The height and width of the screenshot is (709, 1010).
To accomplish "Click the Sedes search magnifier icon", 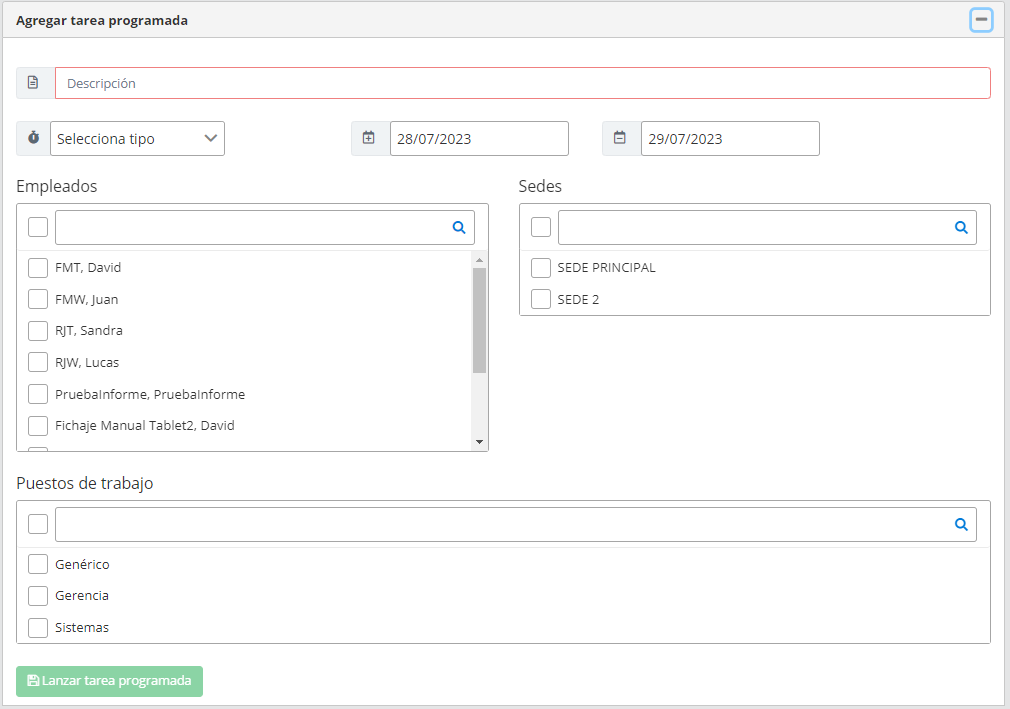I will pyautogui.click(x=961, y=228).
